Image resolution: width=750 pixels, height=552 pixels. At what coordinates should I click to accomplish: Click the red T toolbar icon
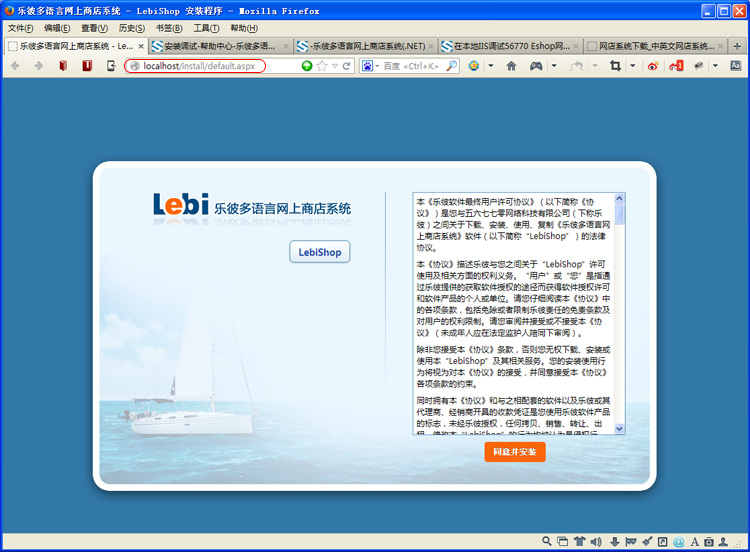click(87, 66)
